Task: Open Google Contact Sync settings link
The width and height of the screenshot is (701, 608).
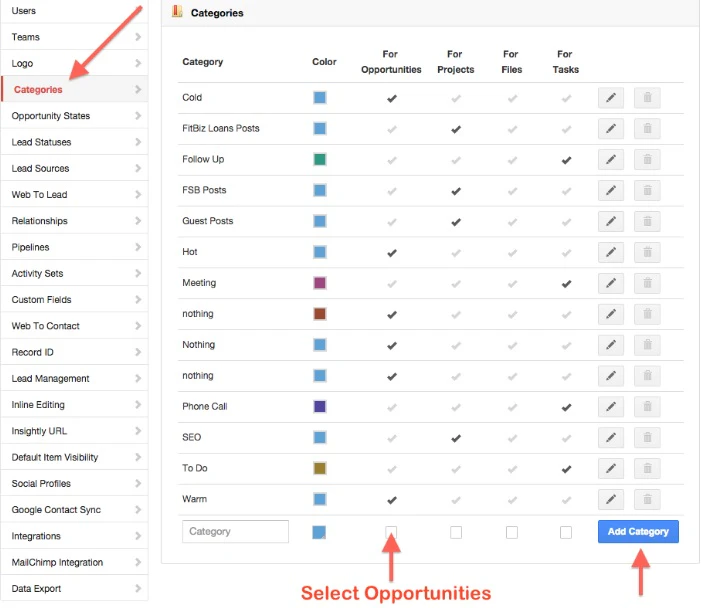Action: [x=74, y=510]
